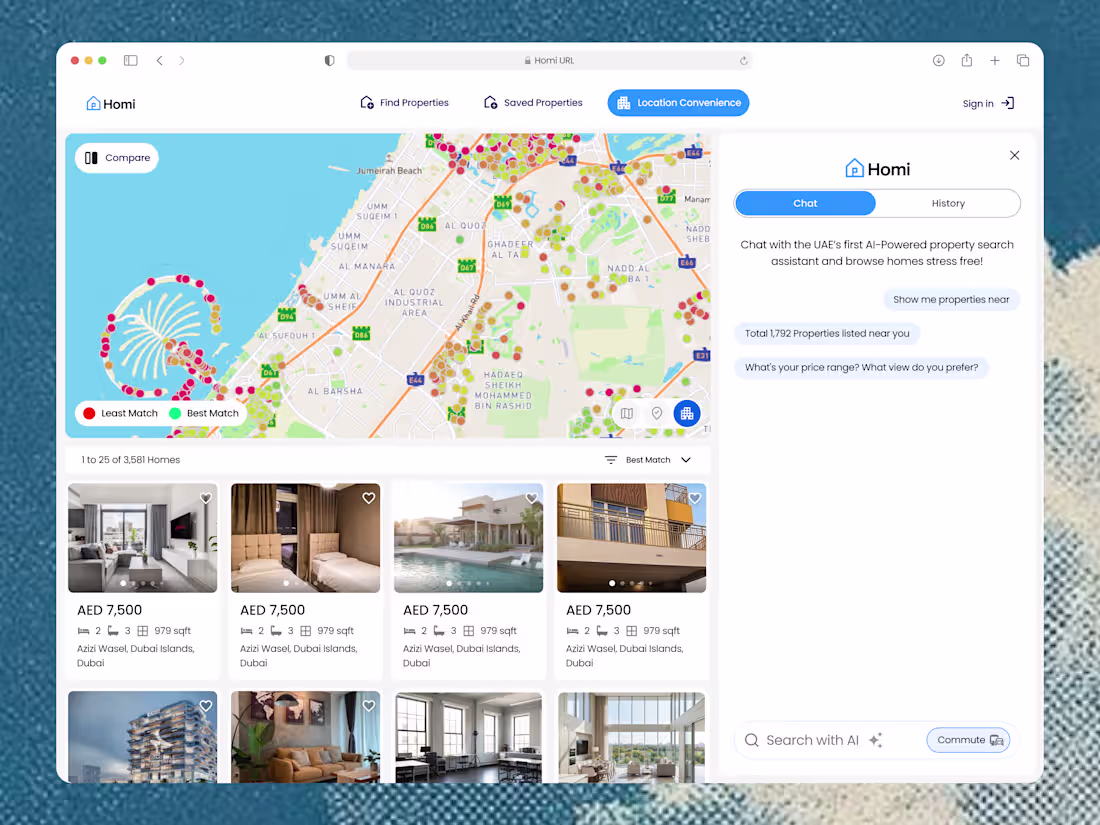The image size is (1100, 825).
Task: Switch to map view icon on map
Action: point(626,413)
